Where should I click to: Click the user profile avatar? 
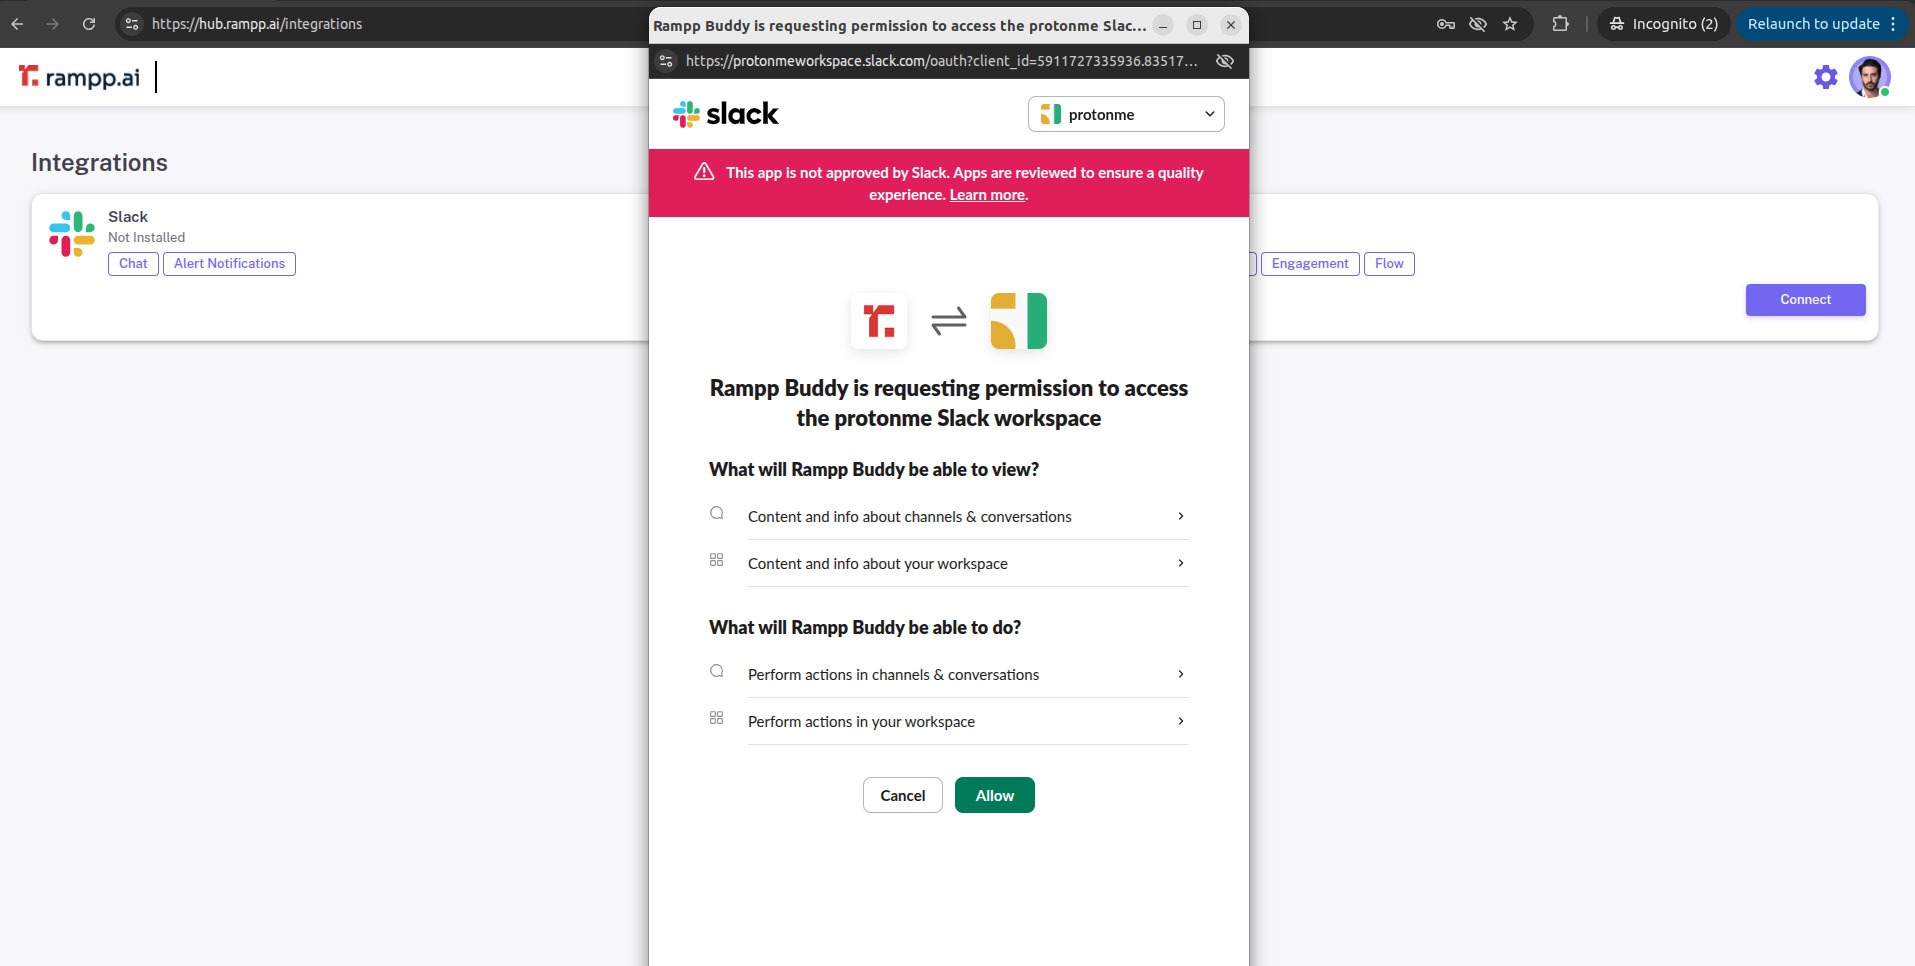tap(1868, 77)
